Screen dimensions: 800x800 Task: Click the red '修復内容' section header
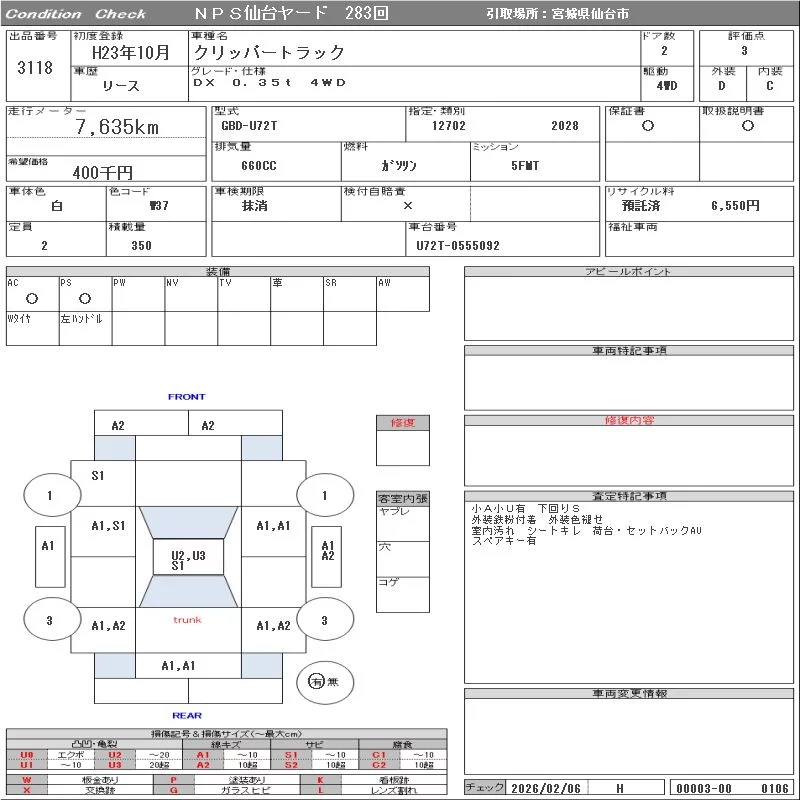629,420
